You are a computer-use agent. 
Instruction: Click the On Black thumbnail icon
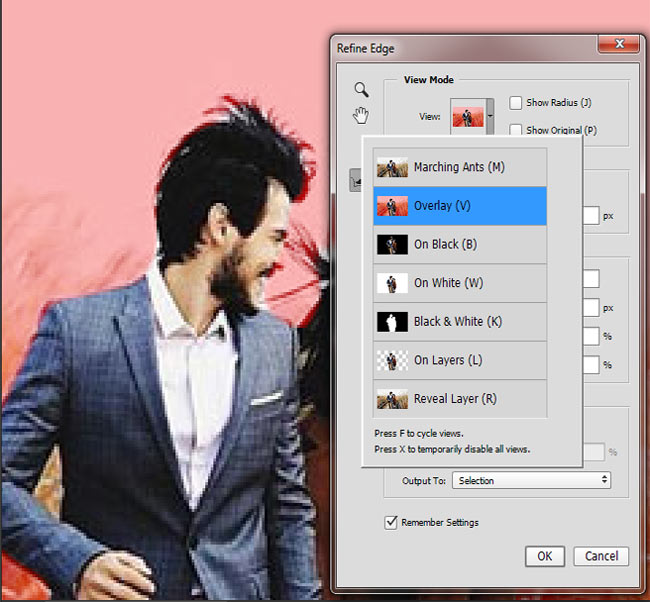point(391,244)
